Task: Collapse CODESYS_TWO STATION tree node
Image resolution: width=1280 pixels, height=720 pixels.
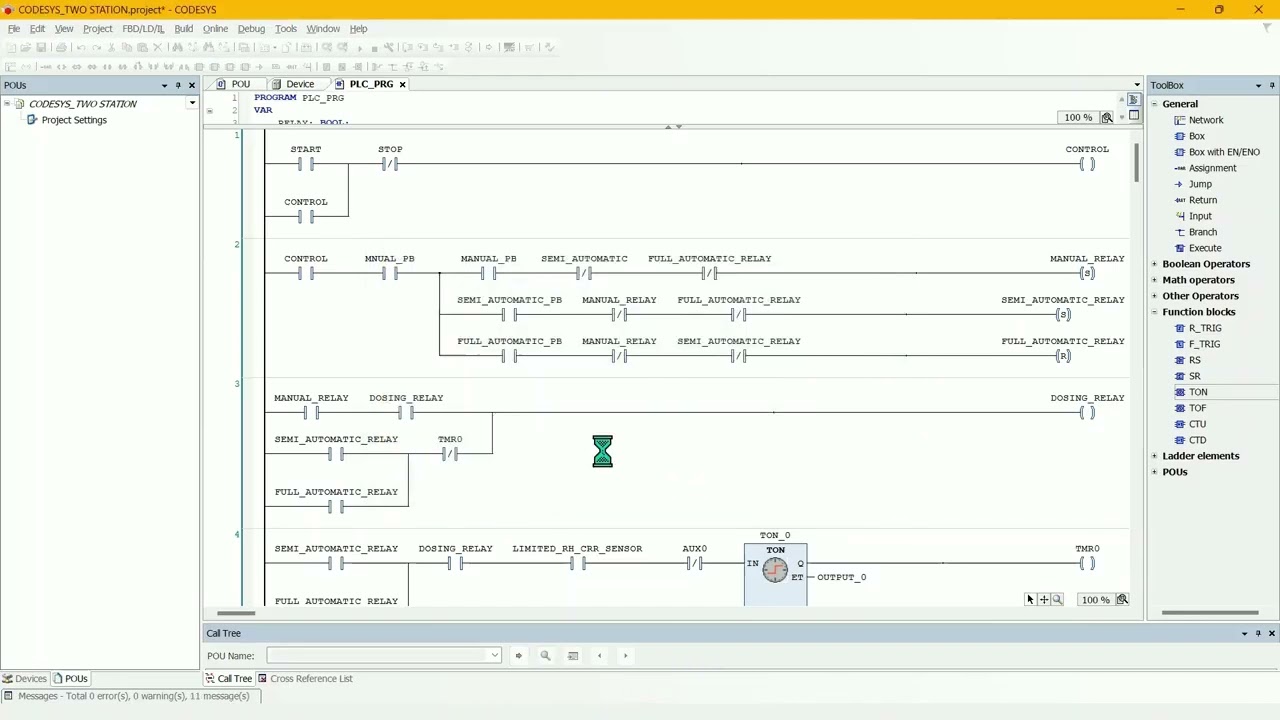Action: pyautogui.click(x=7, y=104)
